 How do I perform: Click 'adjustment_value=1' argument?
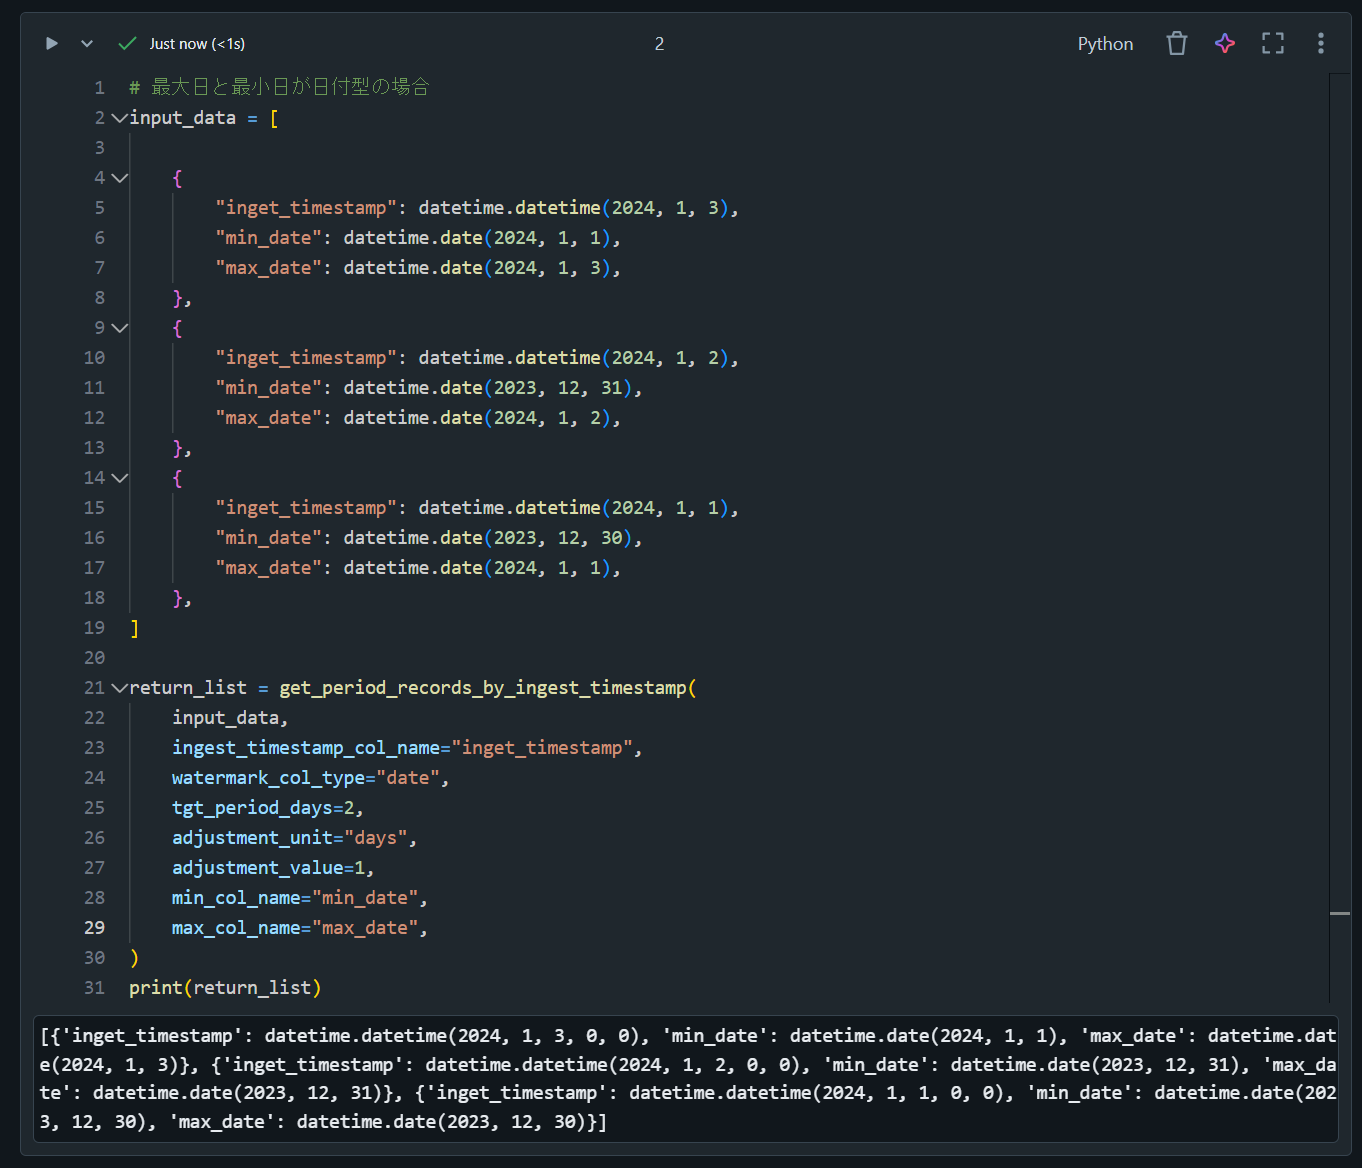click(268, 868)
